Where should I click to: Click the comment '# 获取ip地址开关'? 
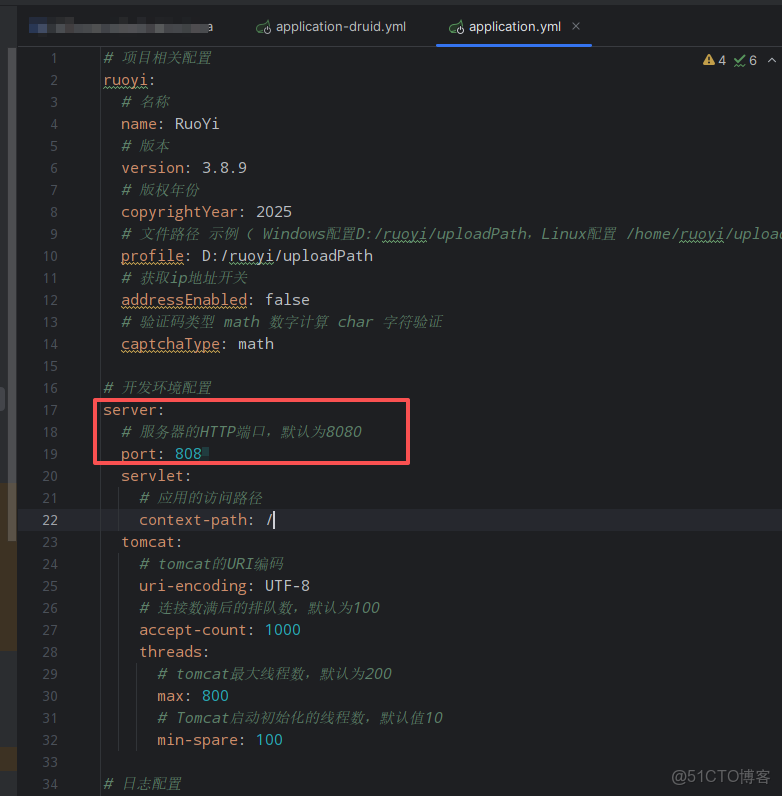(184, 278)
